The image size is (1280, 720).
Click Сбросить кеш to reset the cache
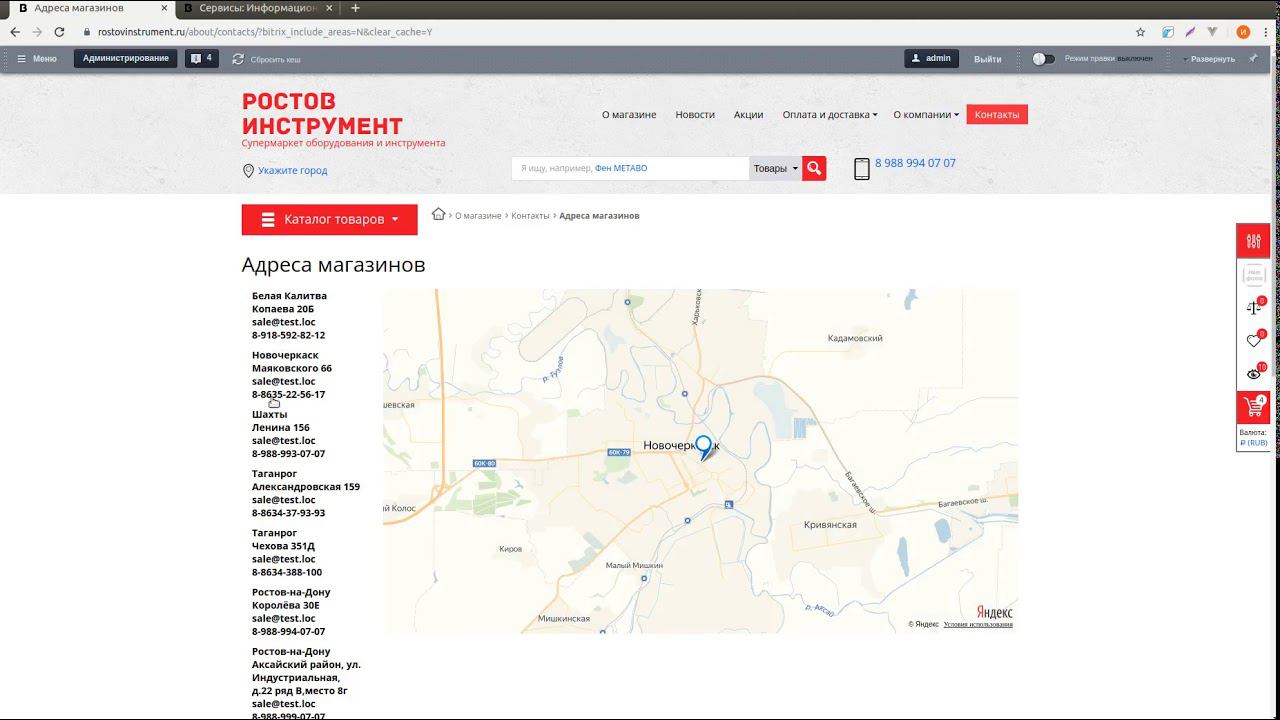(267, 59)
